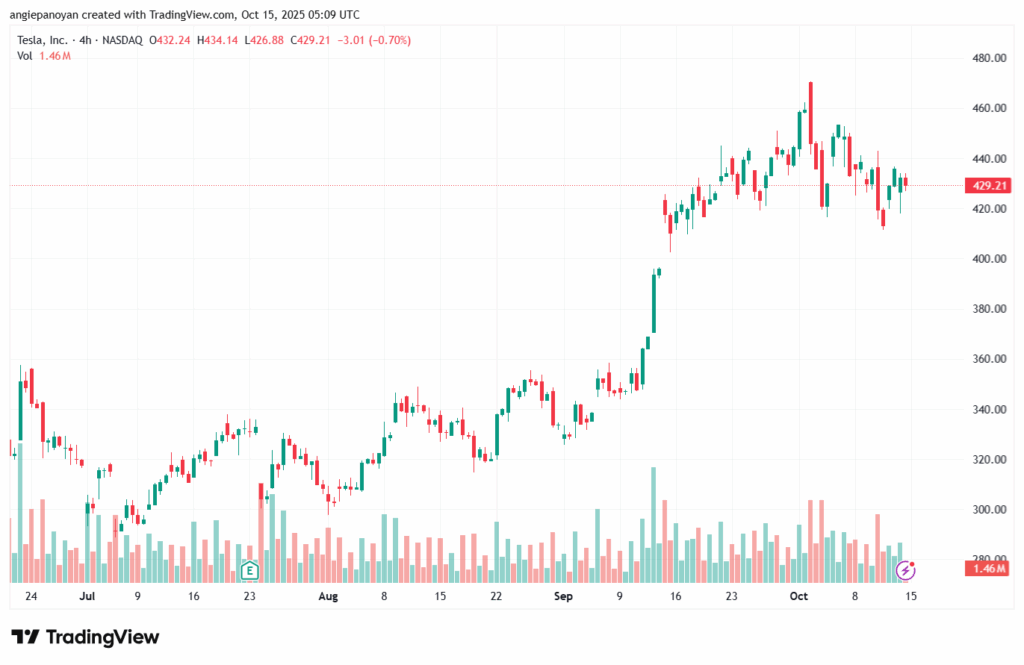Click the open price O432.24 value

point(170,40)
